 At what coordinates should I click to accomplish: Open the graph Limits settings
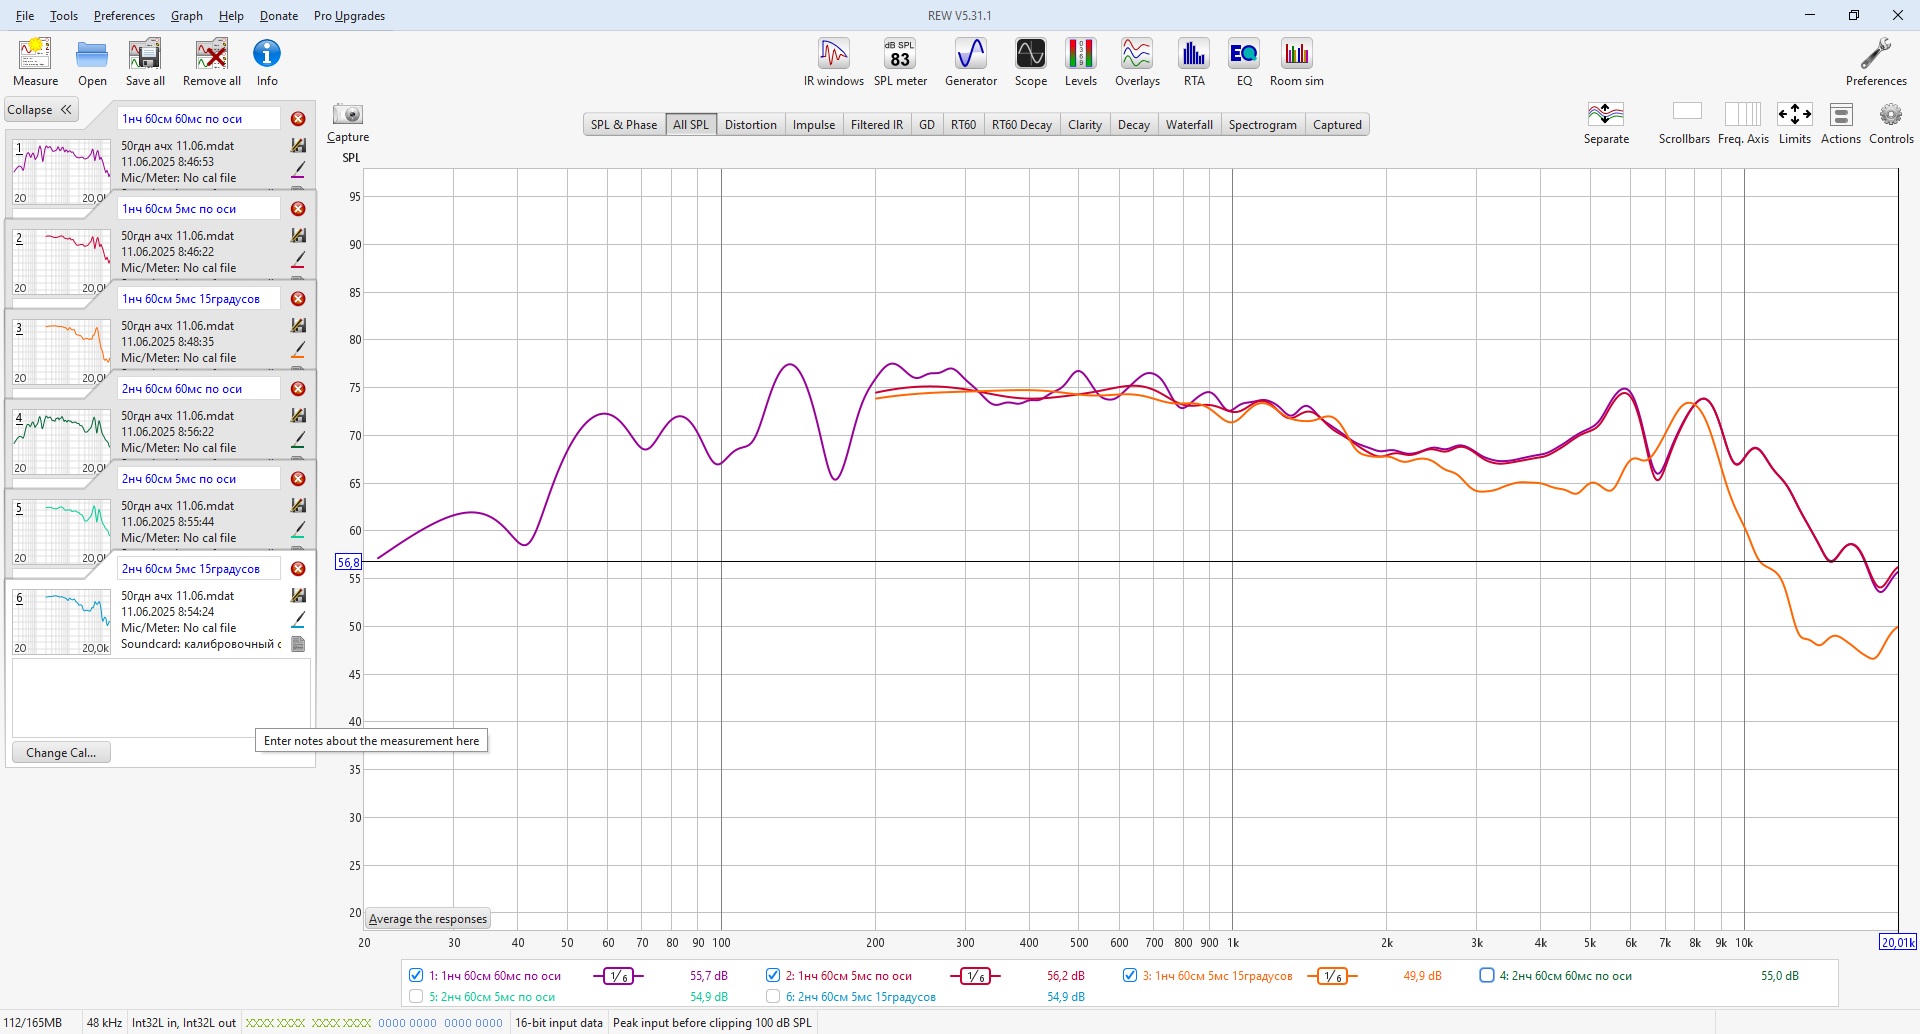1795,124
